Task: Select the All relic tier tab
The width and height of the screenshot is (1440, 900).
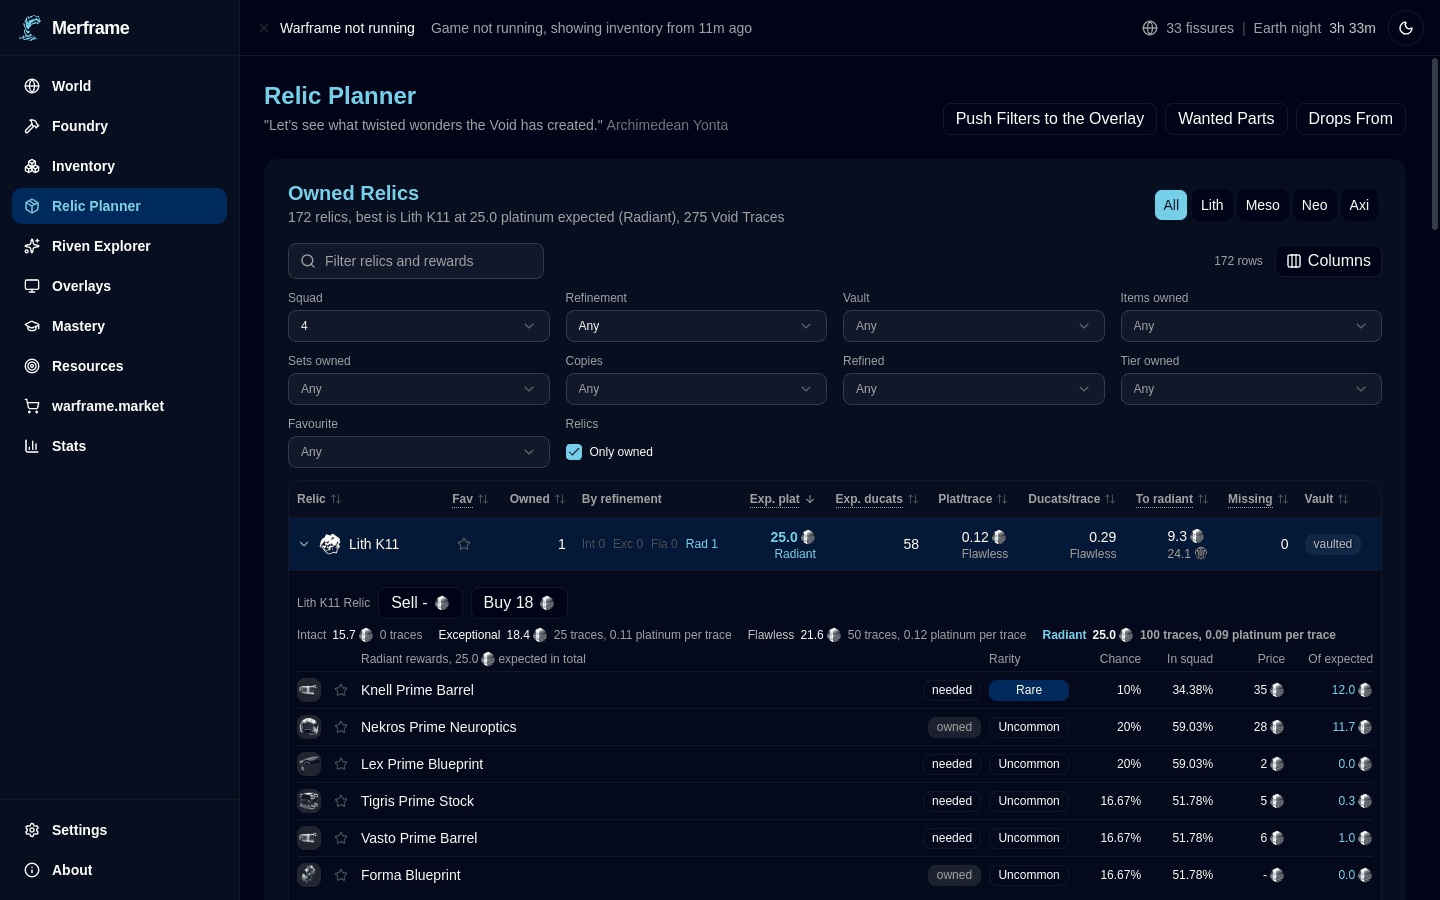Action: tap(1171, 205)
